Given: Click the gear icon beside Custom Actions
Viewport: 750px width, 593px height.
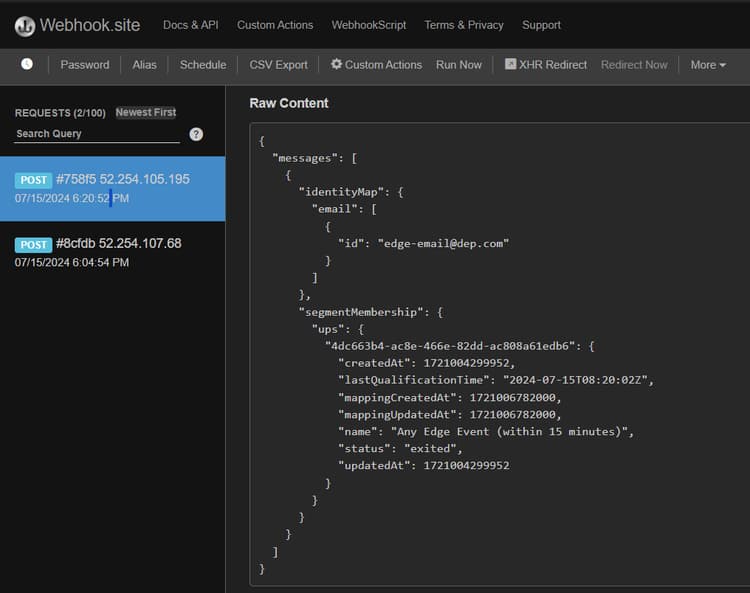Looking at the screenshot, I should [336, 64].
